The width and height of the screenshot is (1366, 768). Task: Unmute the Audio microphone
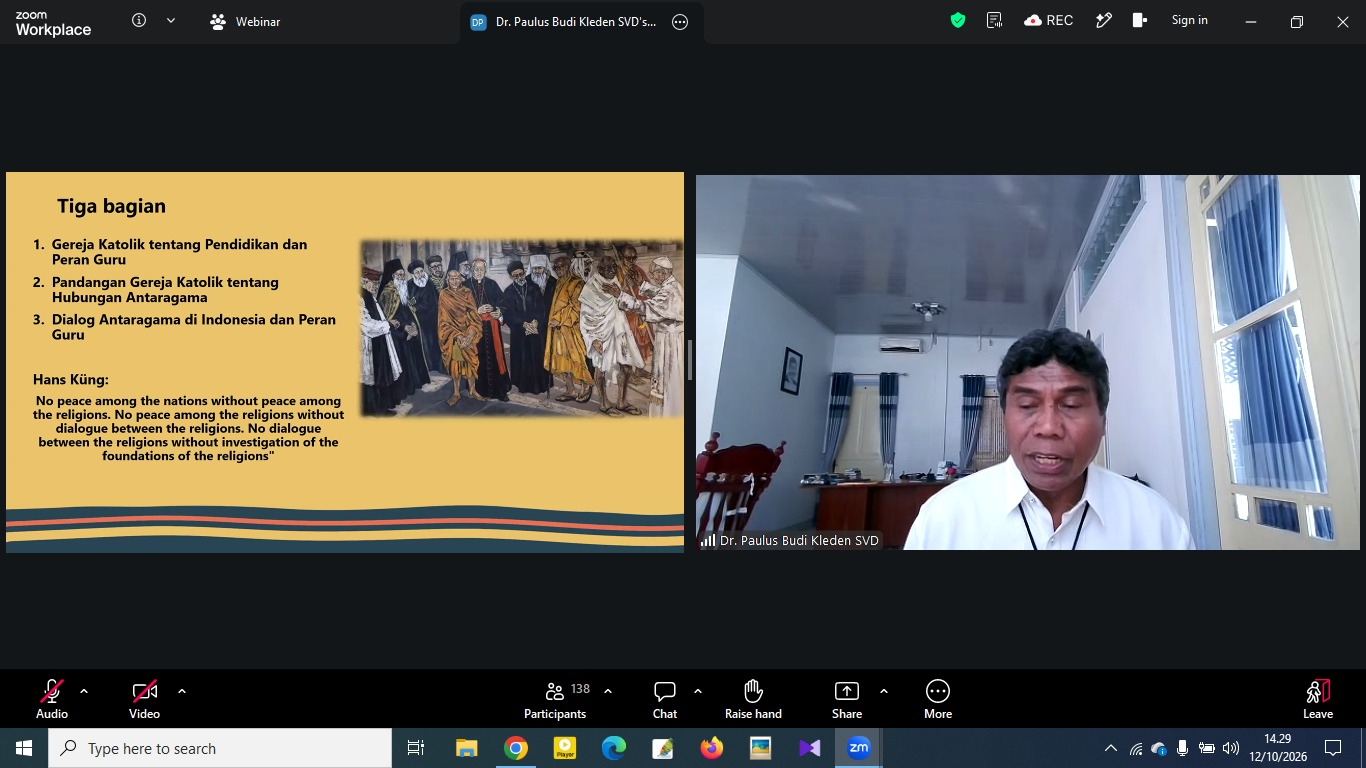click(x=52, y=700)
